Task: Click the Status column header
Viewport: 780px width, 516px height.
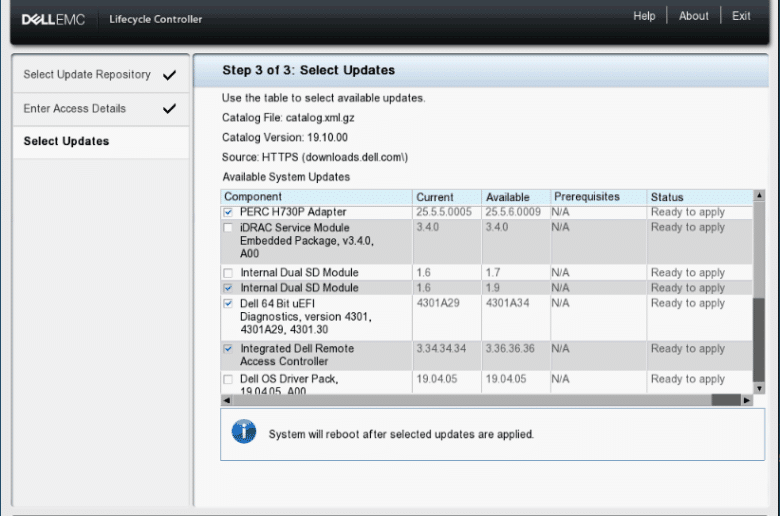Action: coord(700,197)
